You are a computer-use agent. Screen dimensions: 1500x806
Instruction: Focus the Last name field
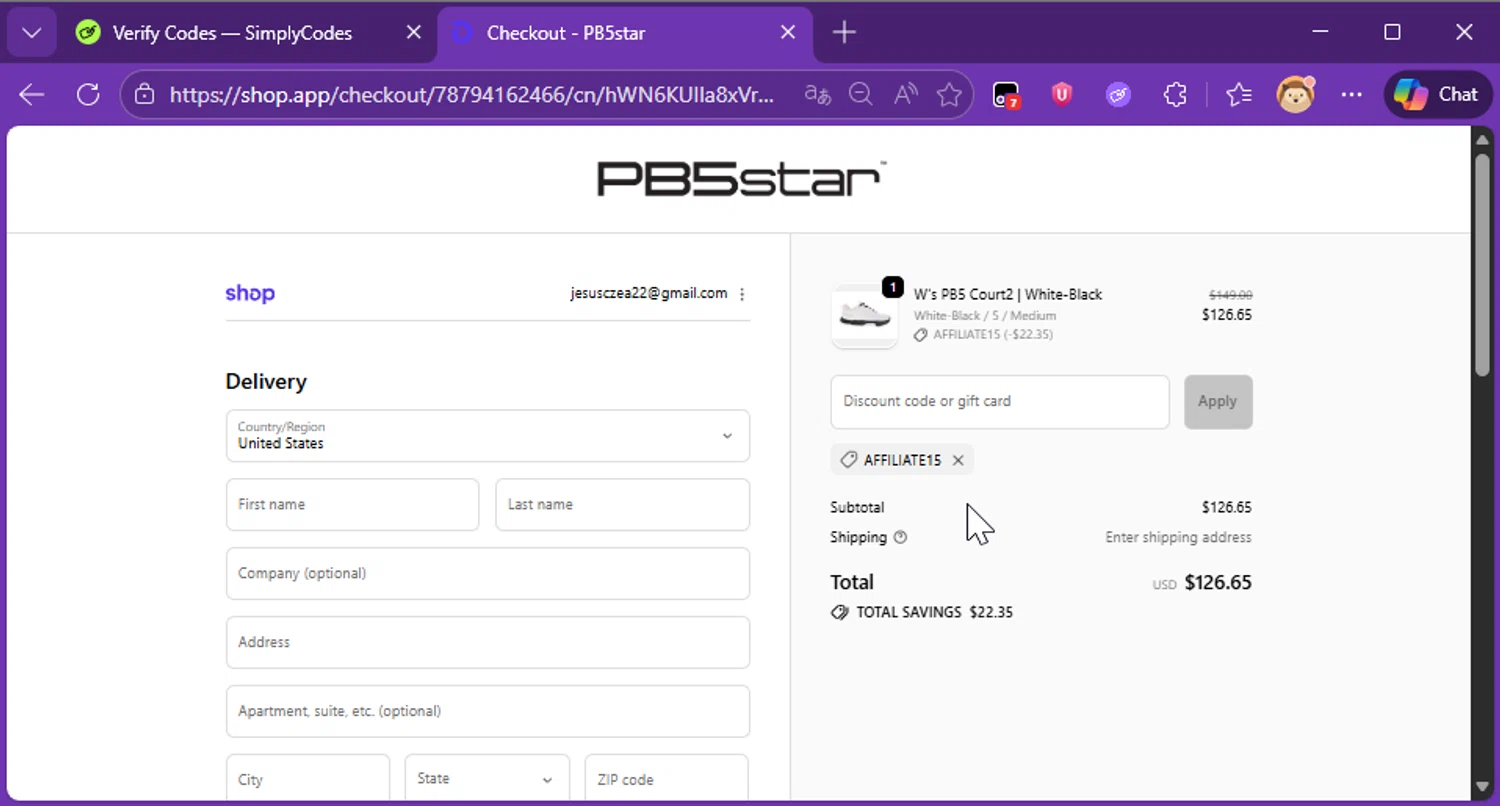point(623,505)
